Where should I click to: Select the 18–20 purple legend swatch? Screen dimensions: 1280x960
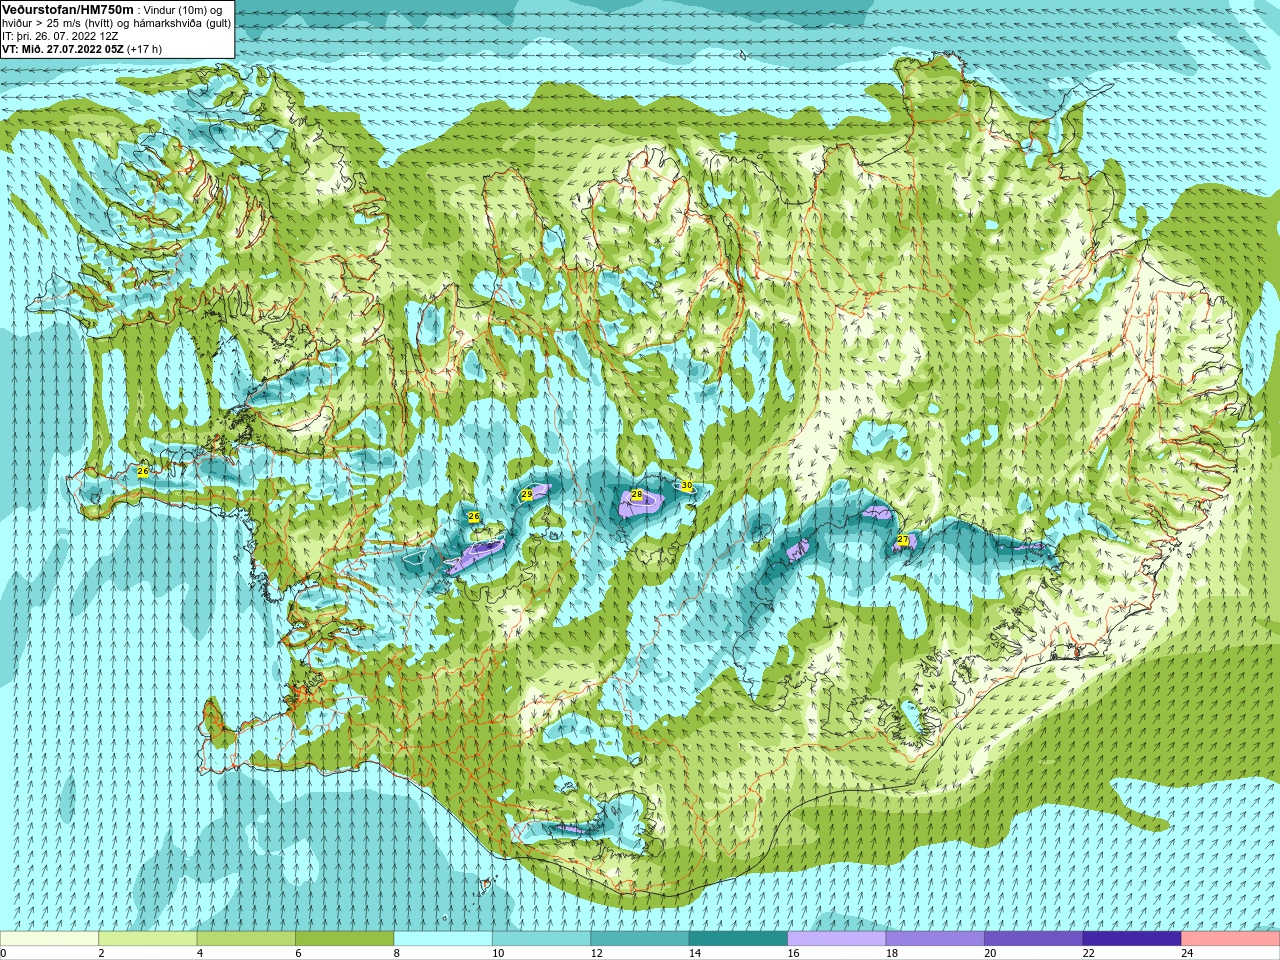(x=935, y=939)
